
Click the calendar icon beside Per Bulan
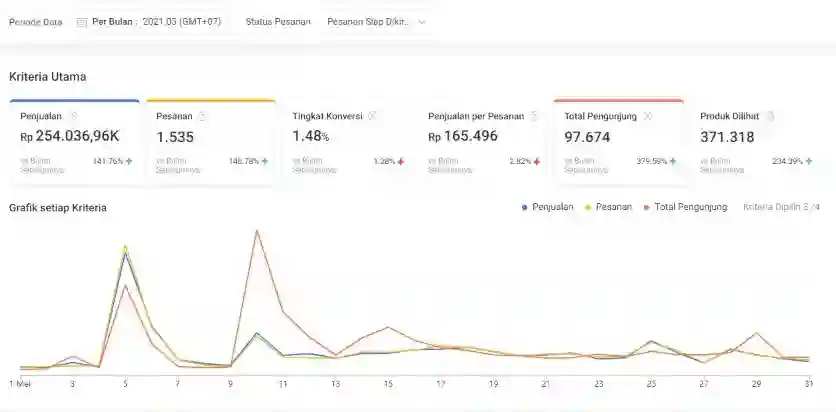[x=82, y=22]
